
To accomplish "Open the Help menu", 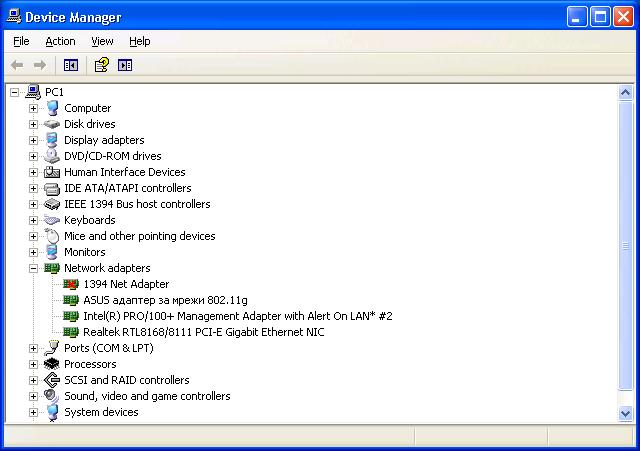I will tap(140, 41).
